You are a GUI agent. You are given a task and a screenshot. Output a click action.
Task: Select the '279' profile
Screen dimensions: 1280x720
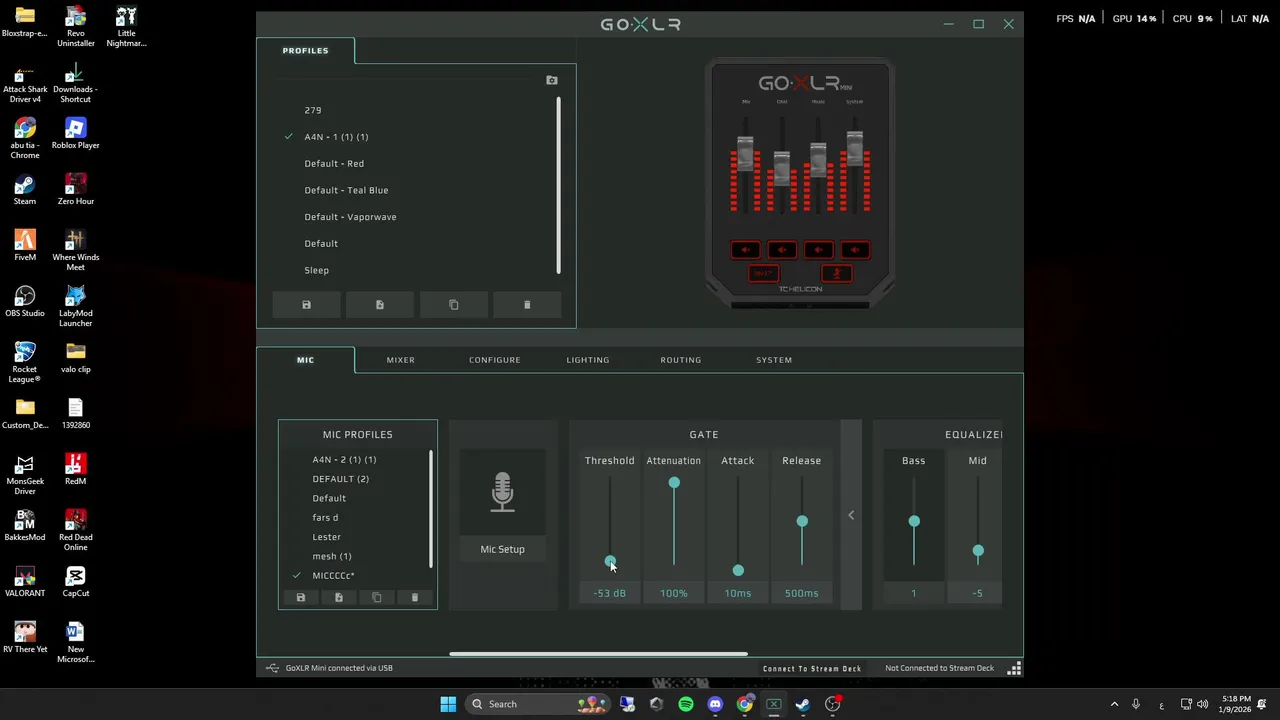(x=313, y=110)
